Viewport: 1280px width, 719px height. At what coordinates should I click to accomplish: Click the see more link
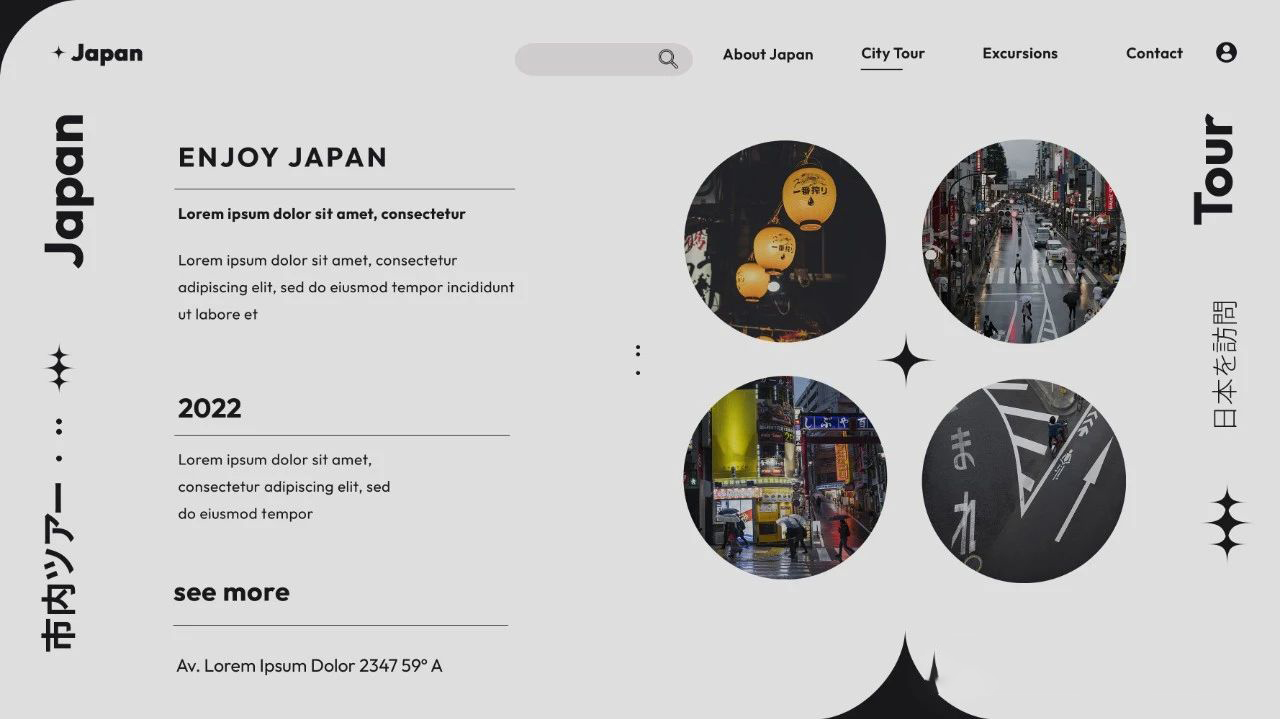pos(231,592)
